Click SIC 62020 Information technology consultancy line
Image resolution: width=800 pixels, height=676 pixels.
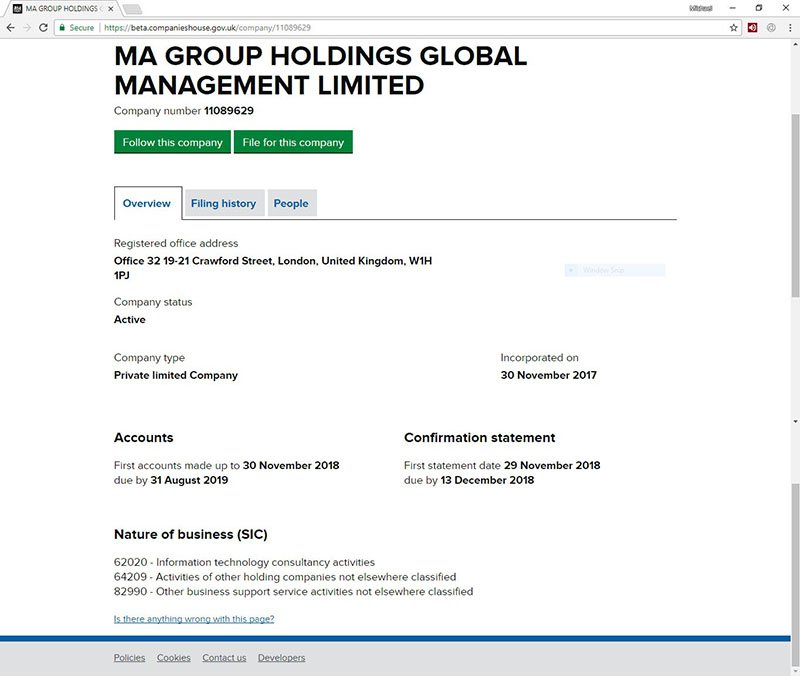pos(244,562)
